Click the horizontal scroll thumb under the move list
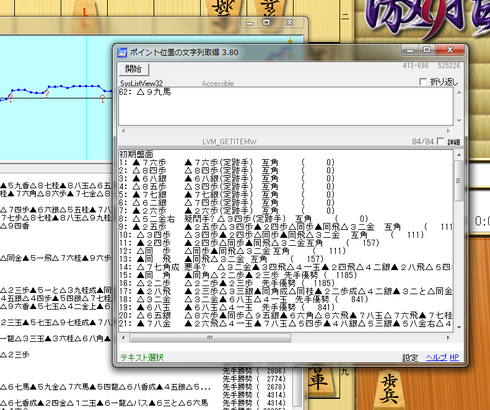 click(x=210, y=338)
